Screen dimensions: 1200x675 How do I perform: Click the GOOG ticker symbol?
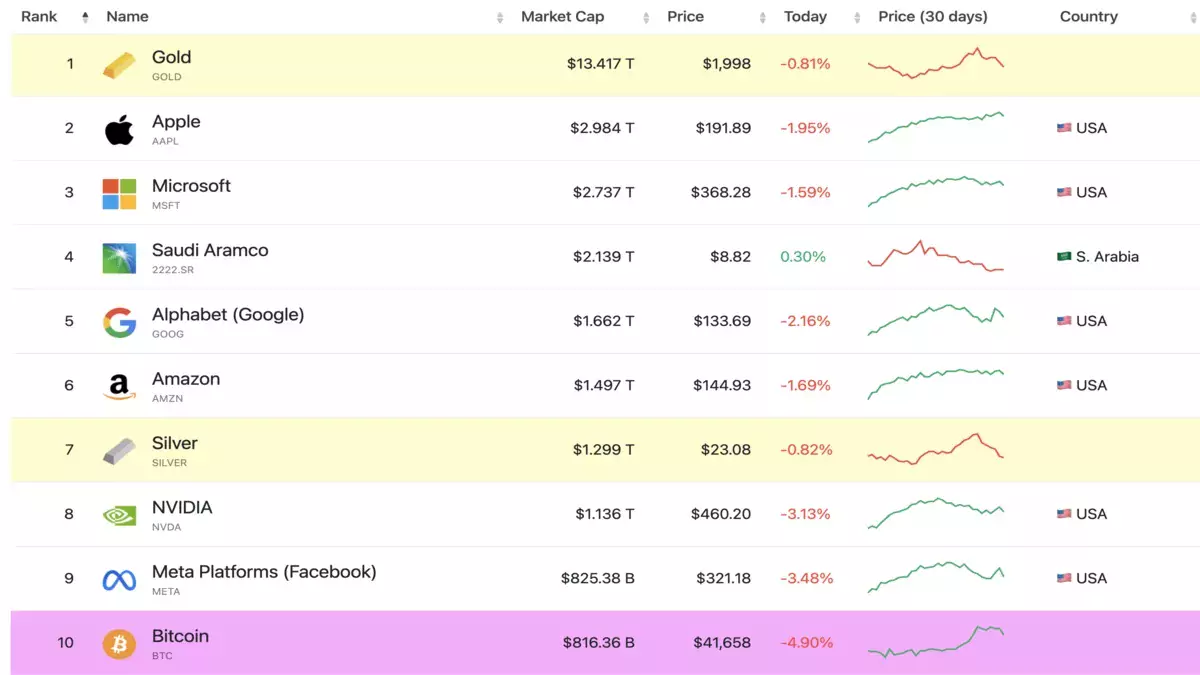pyautogui.click(x=168, y=334)
